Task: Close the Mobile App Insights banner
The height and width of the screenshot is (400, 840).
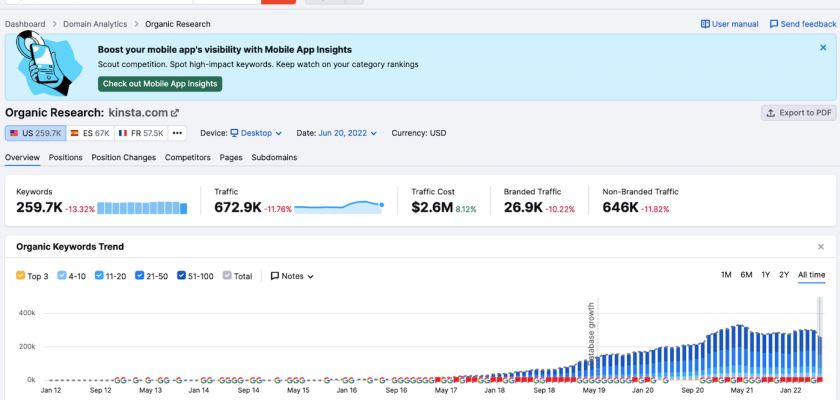Action: pyautogui.click(x=823, y=47)
